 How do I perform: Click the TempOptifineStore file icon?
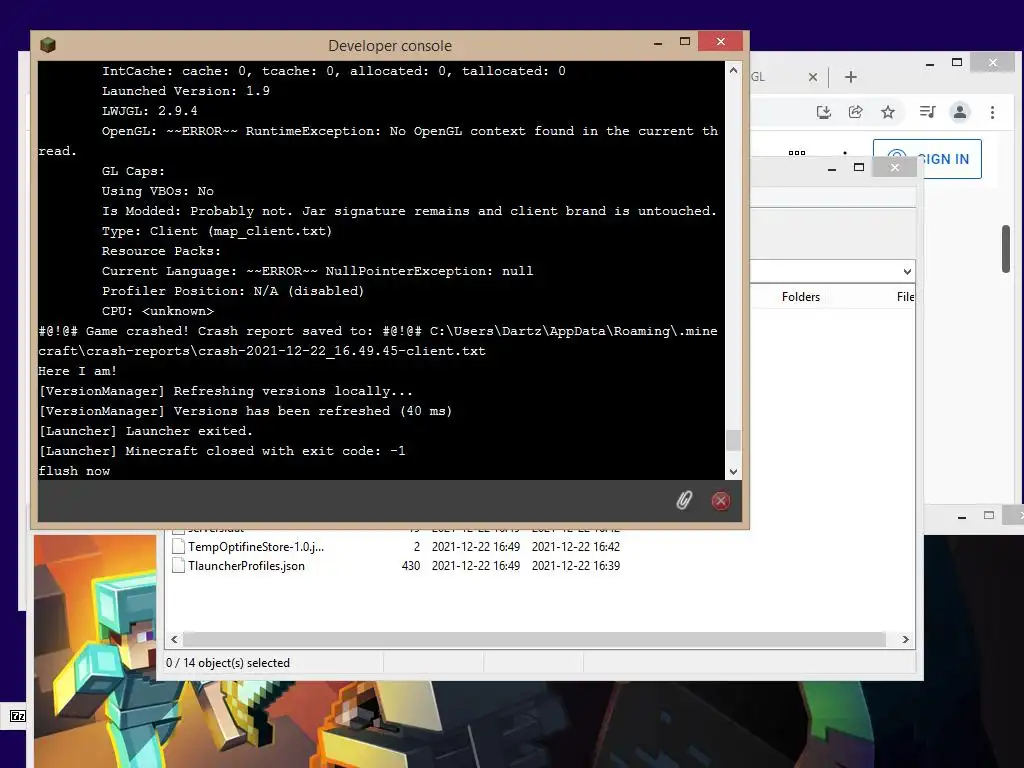point(178,547)
